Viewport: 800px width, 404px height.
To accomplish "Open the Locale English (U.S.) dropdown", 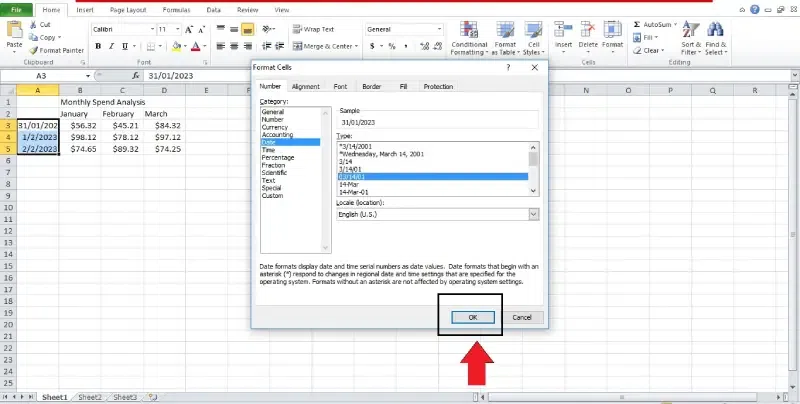I will 533,214.
